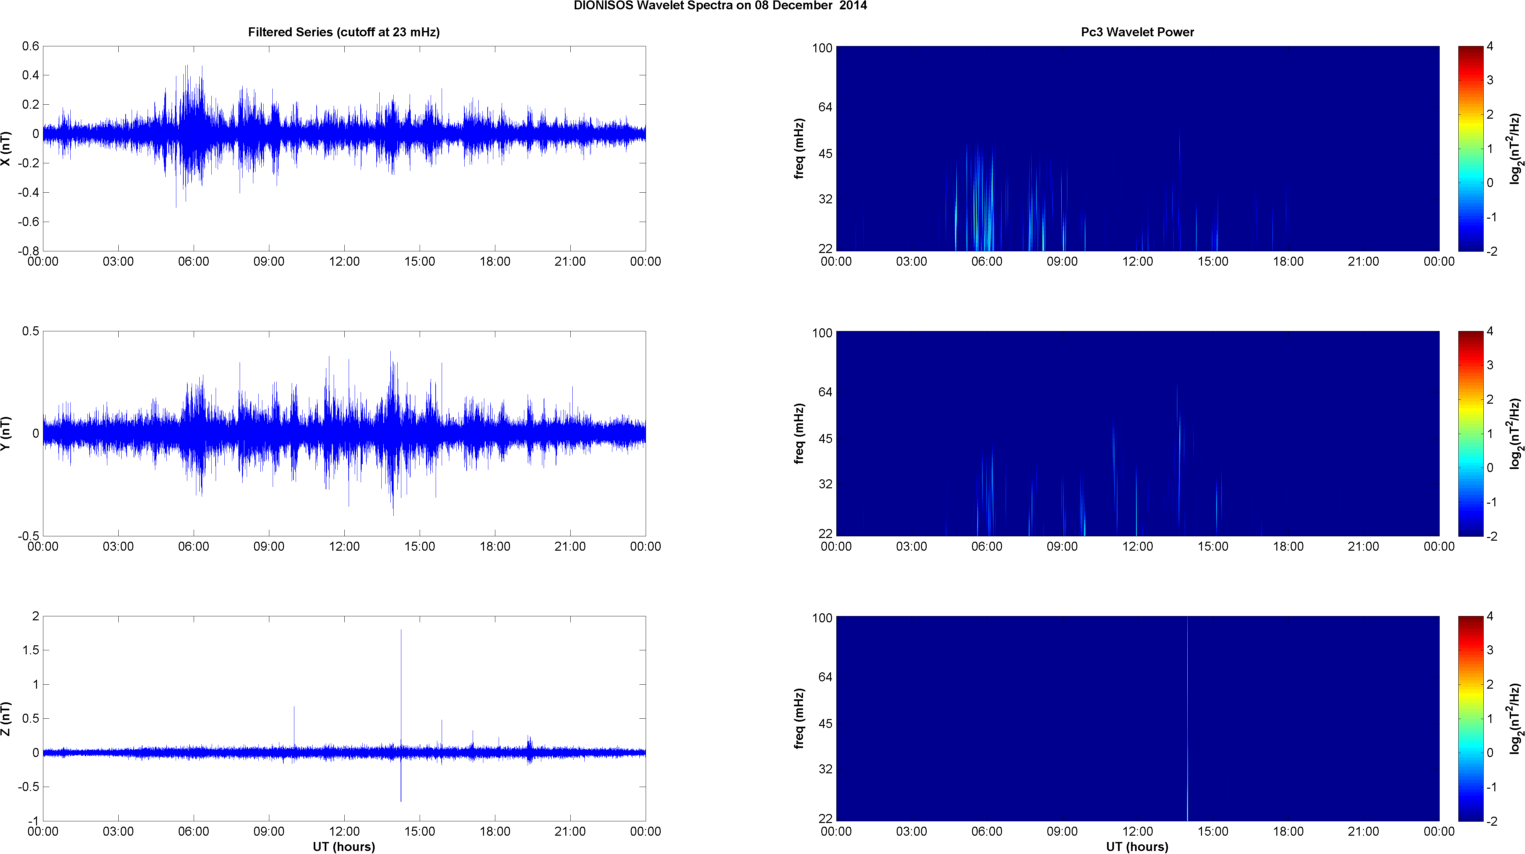Click inside the Y component filtered series plot
The width and height of the screenshot is (1525, 854).
coord(344,433)
